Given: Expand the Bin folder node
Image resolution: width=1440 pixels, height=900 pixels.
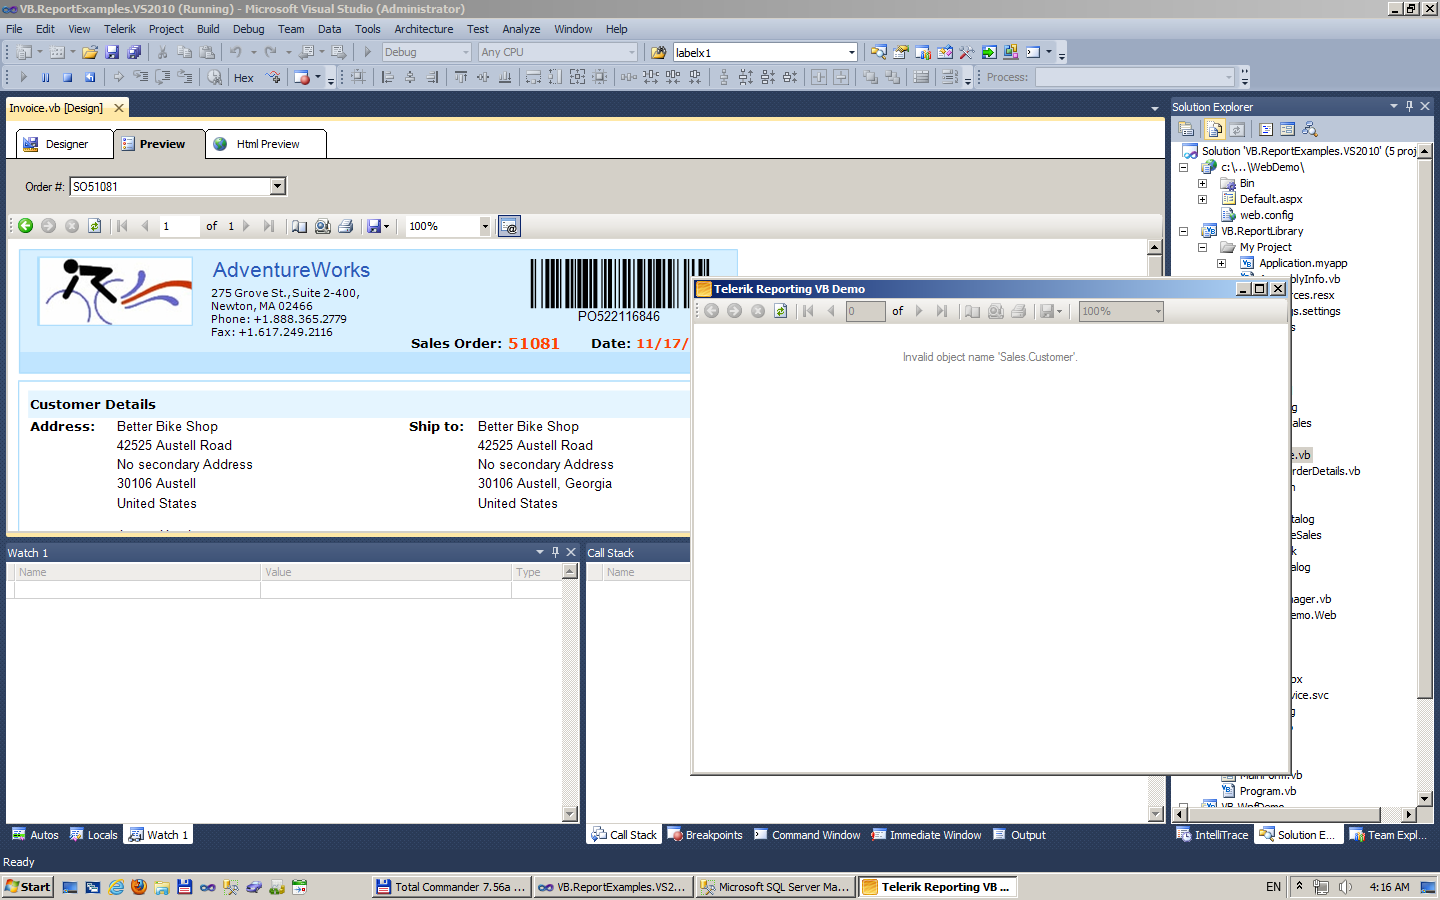Looking at the screenshot, I should pos(1203,183).
